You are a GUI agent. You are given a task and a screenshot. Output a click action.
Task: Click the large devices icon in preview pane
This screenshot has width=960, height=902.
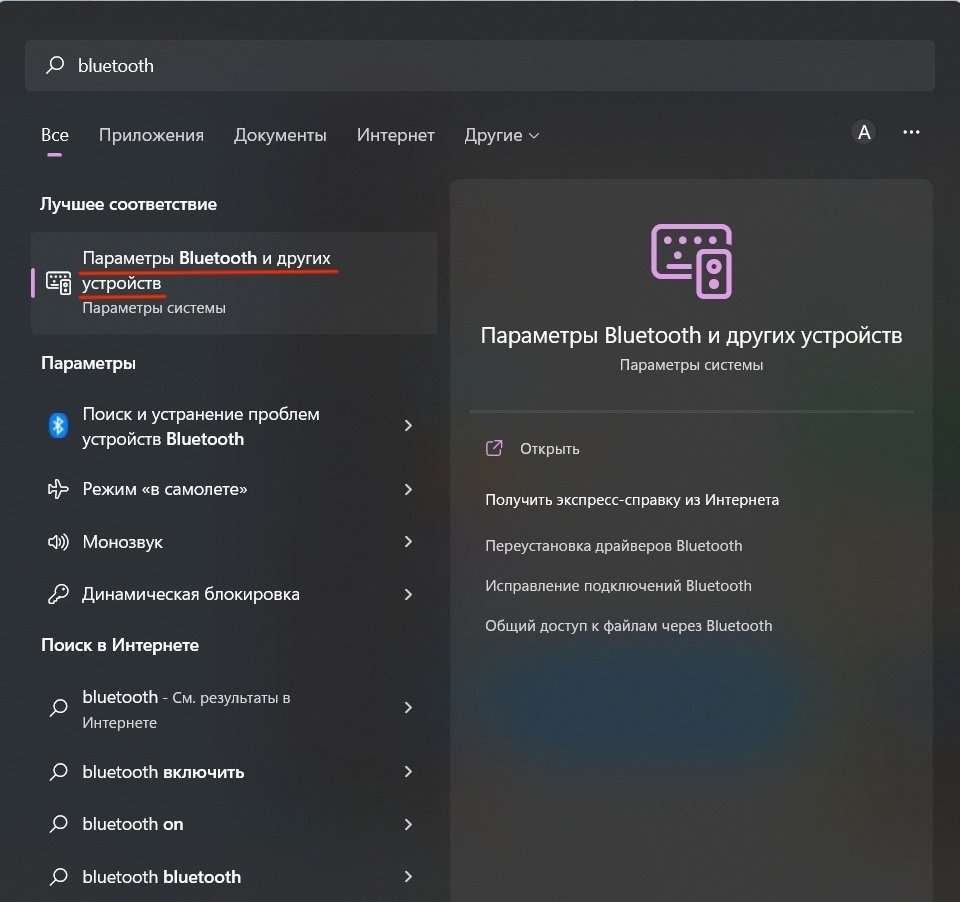pos(691,261)
